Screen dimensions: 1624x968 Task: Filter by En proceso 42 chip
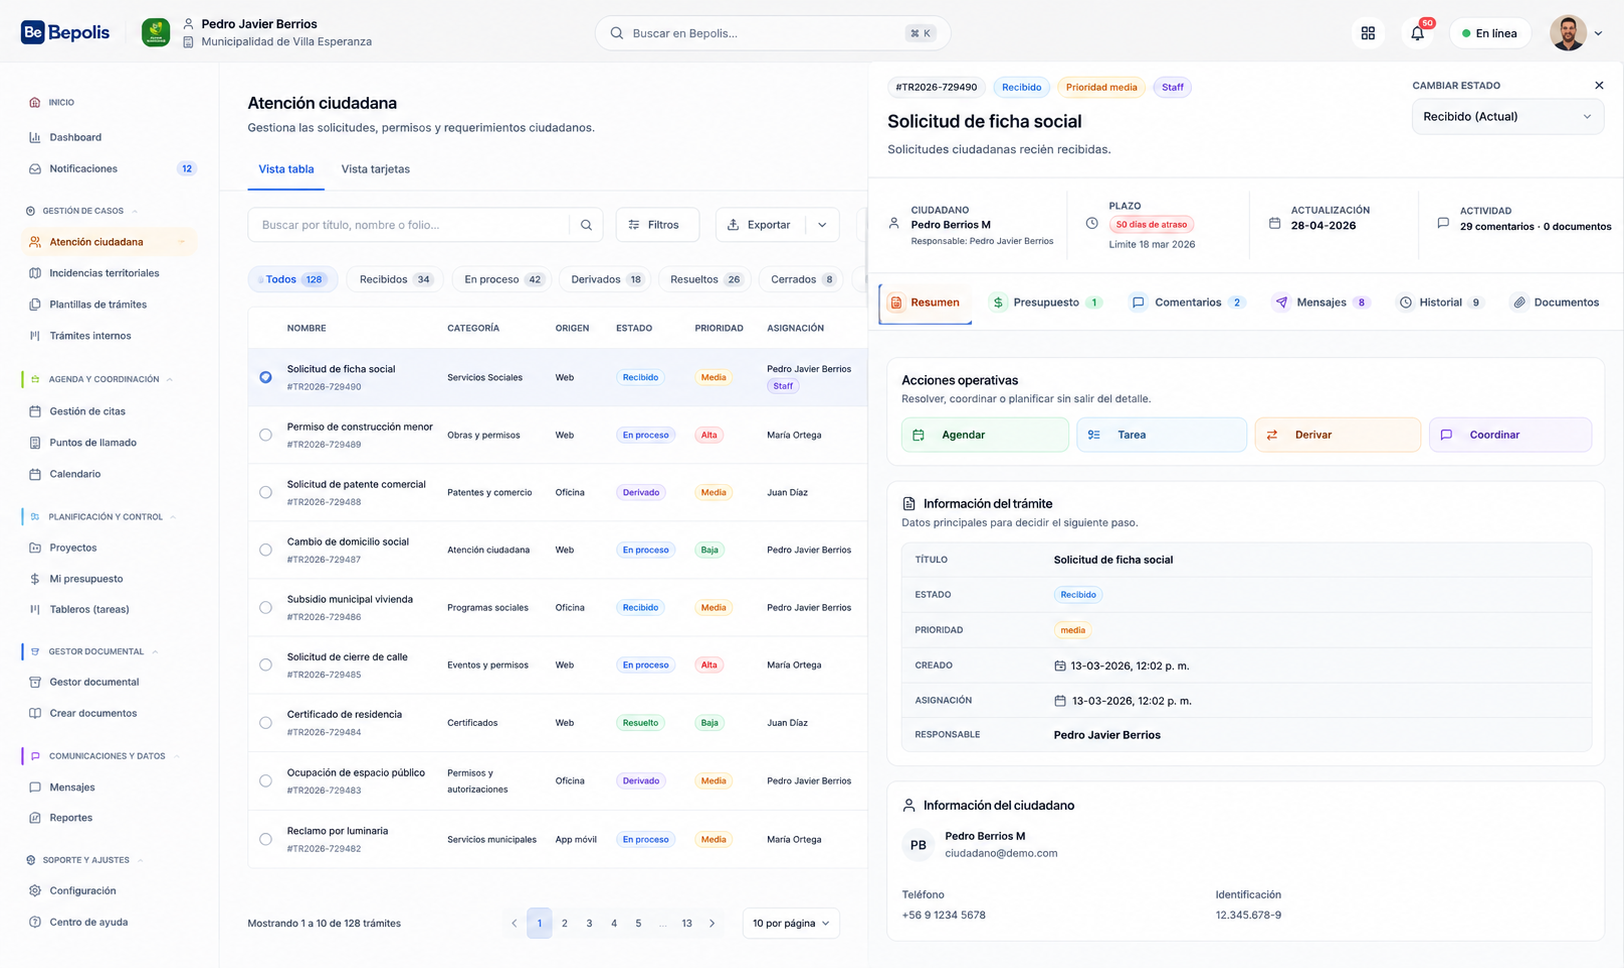(503, 279)
